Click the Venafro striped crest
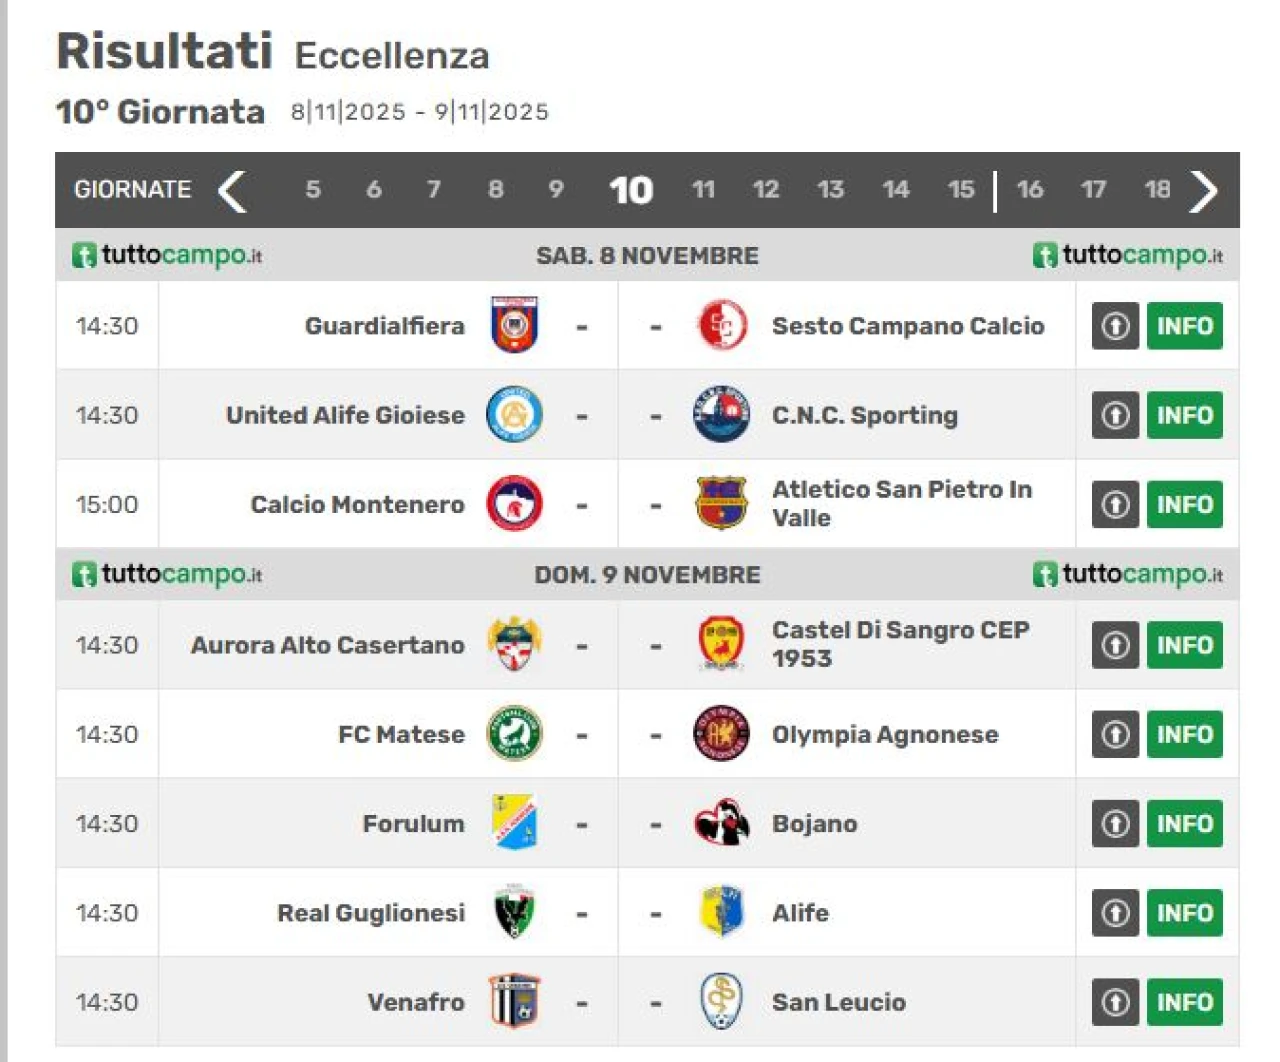1280x1062 pixels. click(x=514, y=1002)
